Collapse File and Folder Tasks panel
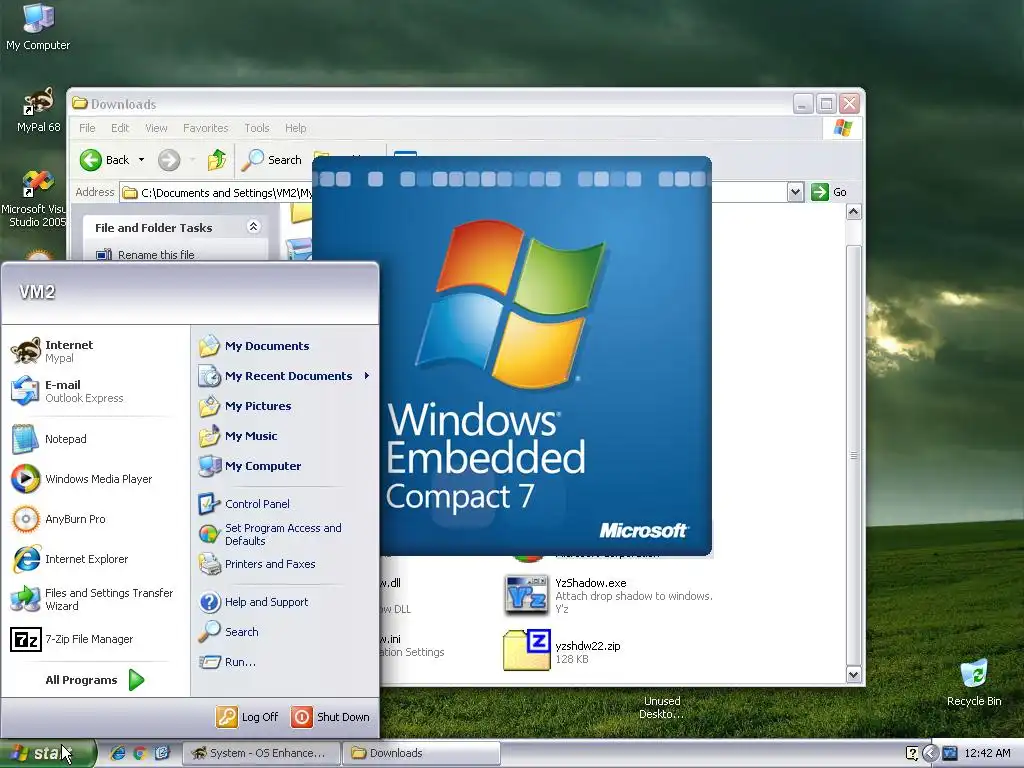 [x=253, y=227]
